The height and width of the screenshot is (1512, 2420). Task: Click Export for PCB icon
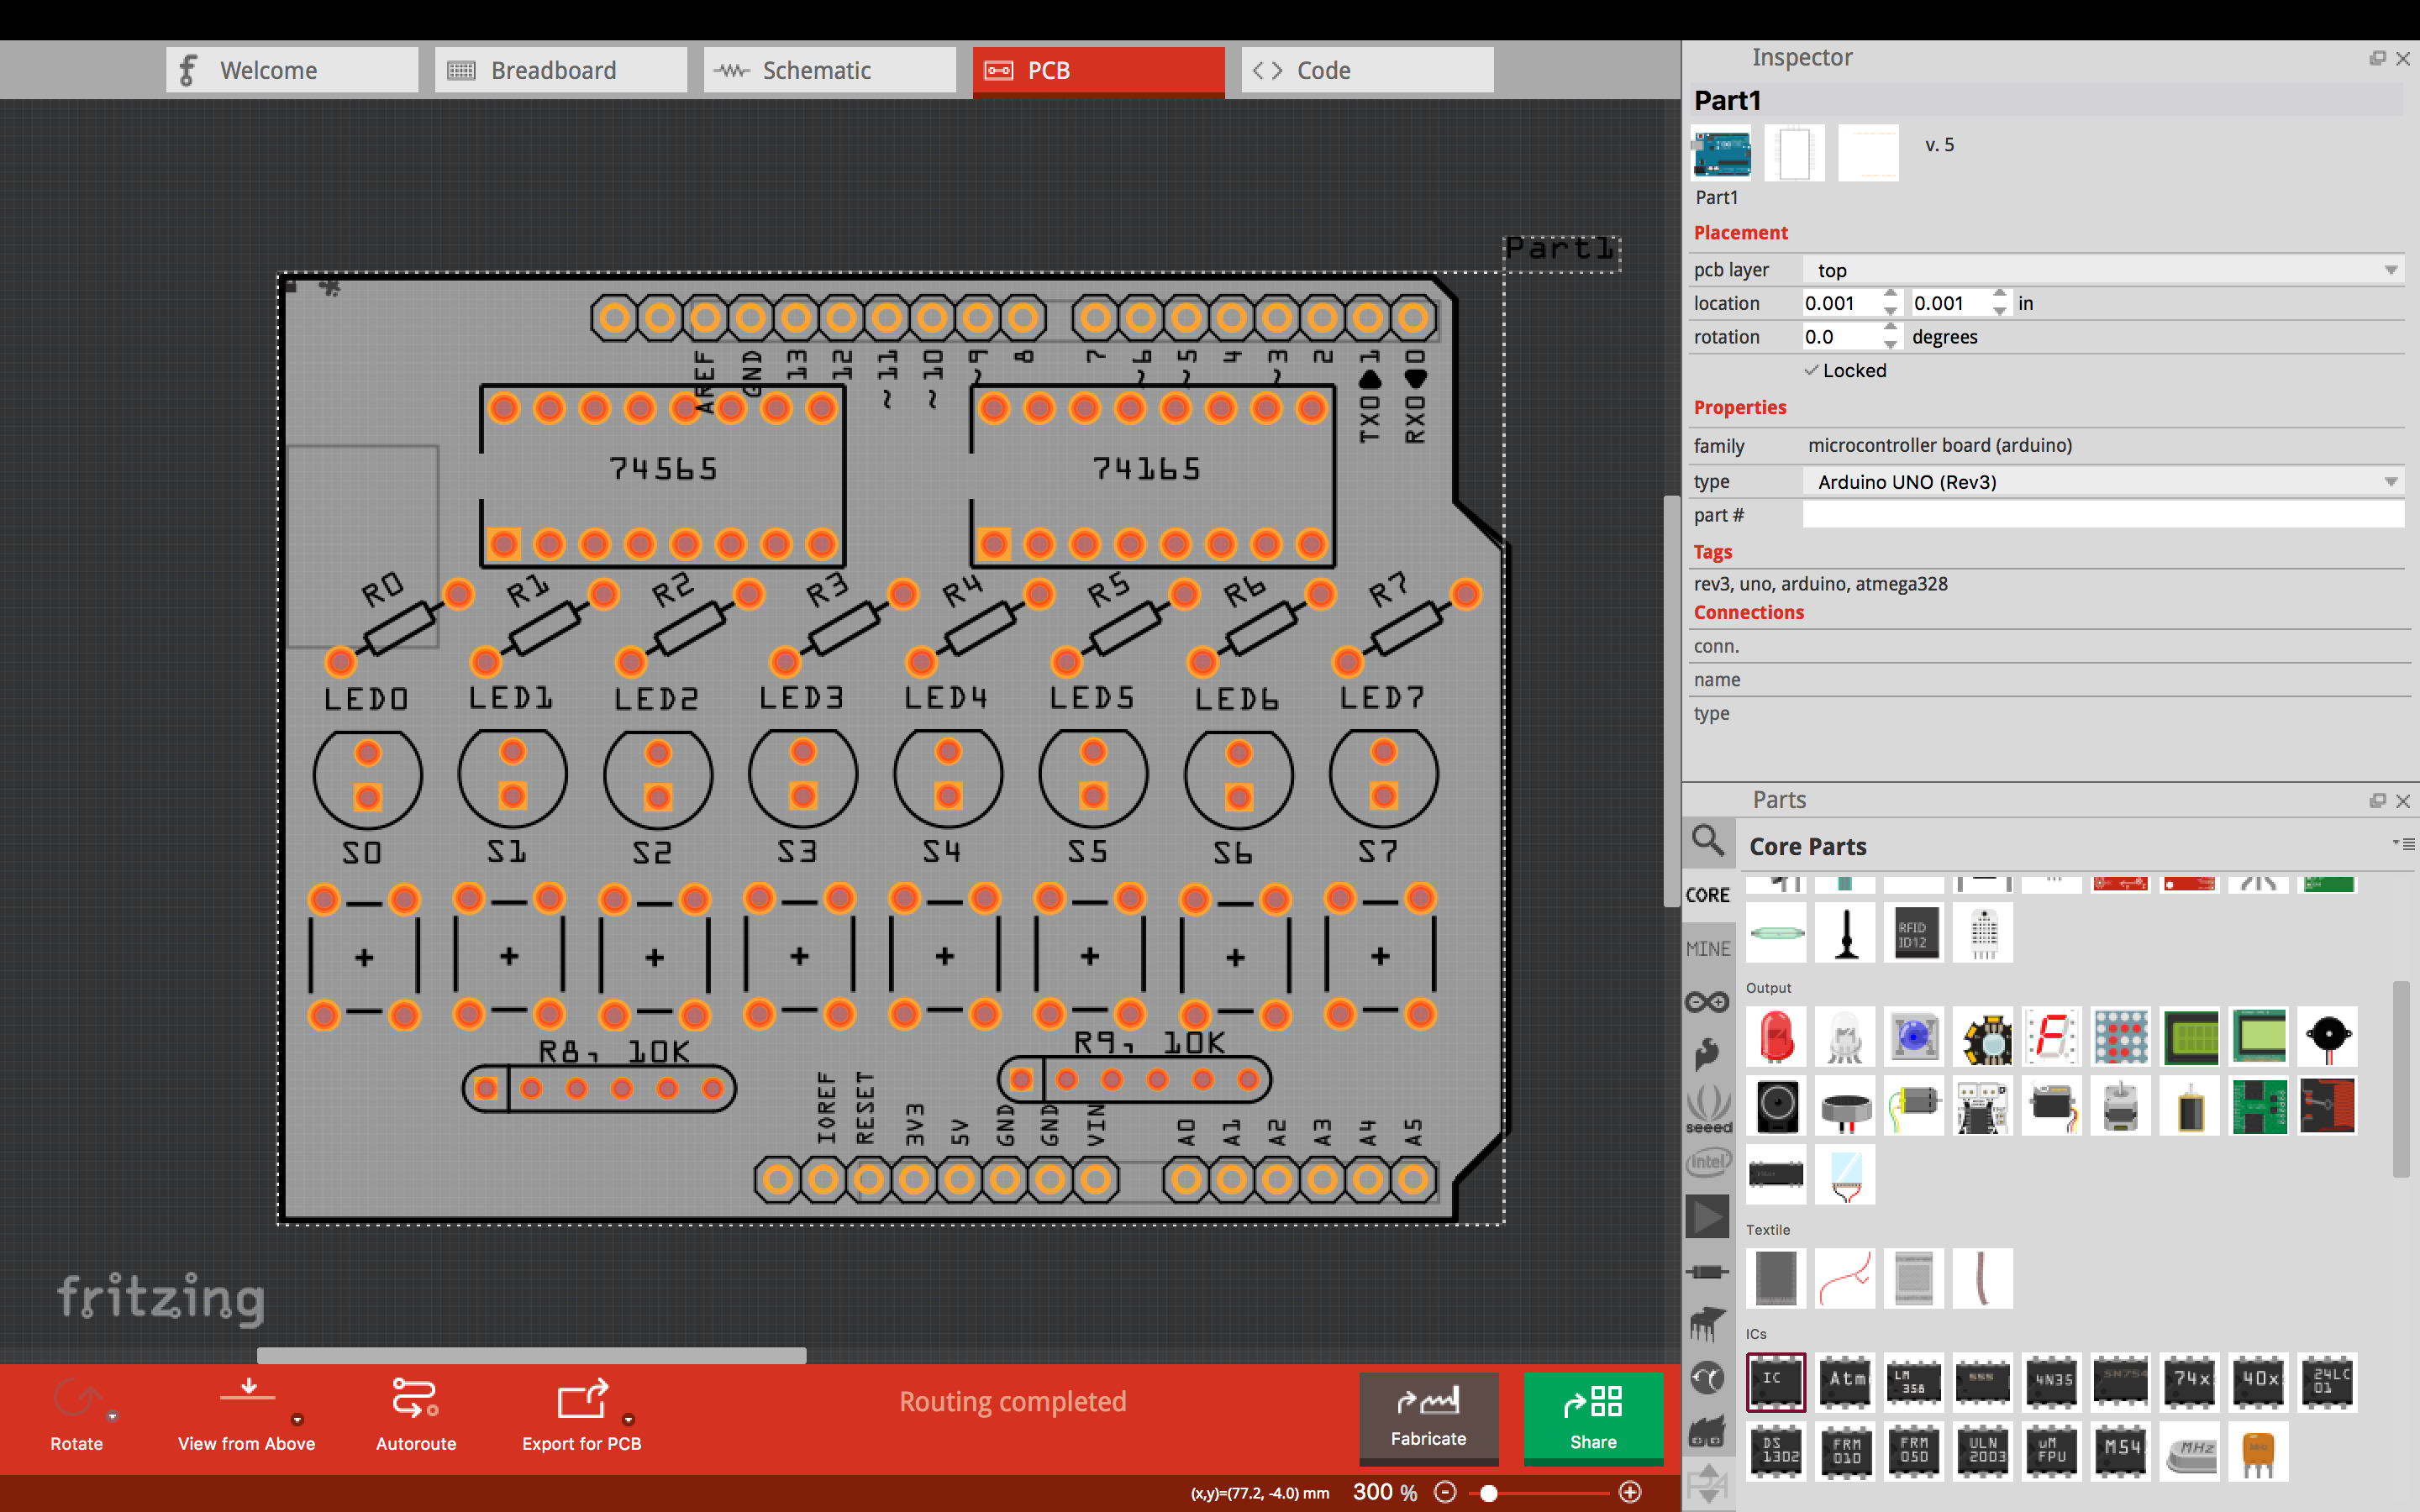[x=581, y=1398]
